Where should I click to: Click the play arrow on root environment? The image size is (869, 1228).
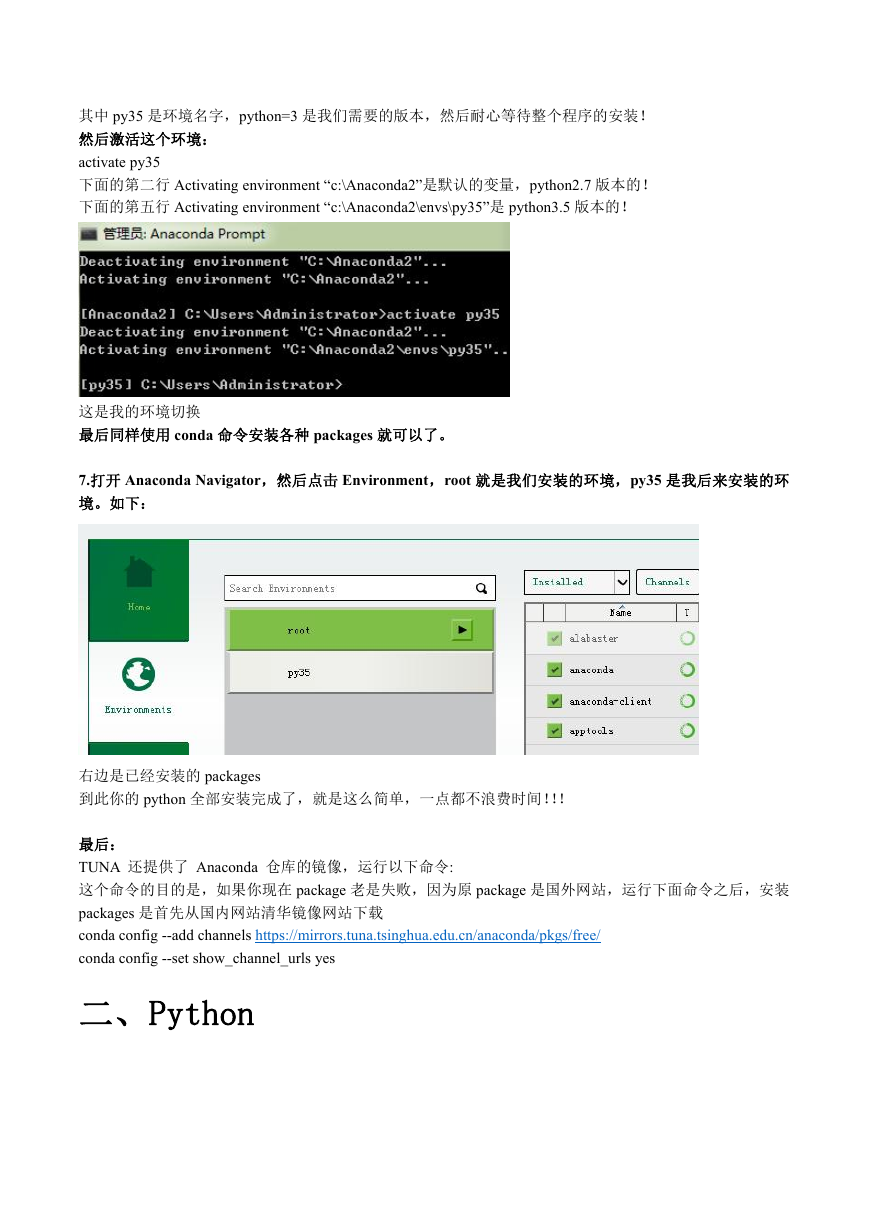click(x=461, y=630)
